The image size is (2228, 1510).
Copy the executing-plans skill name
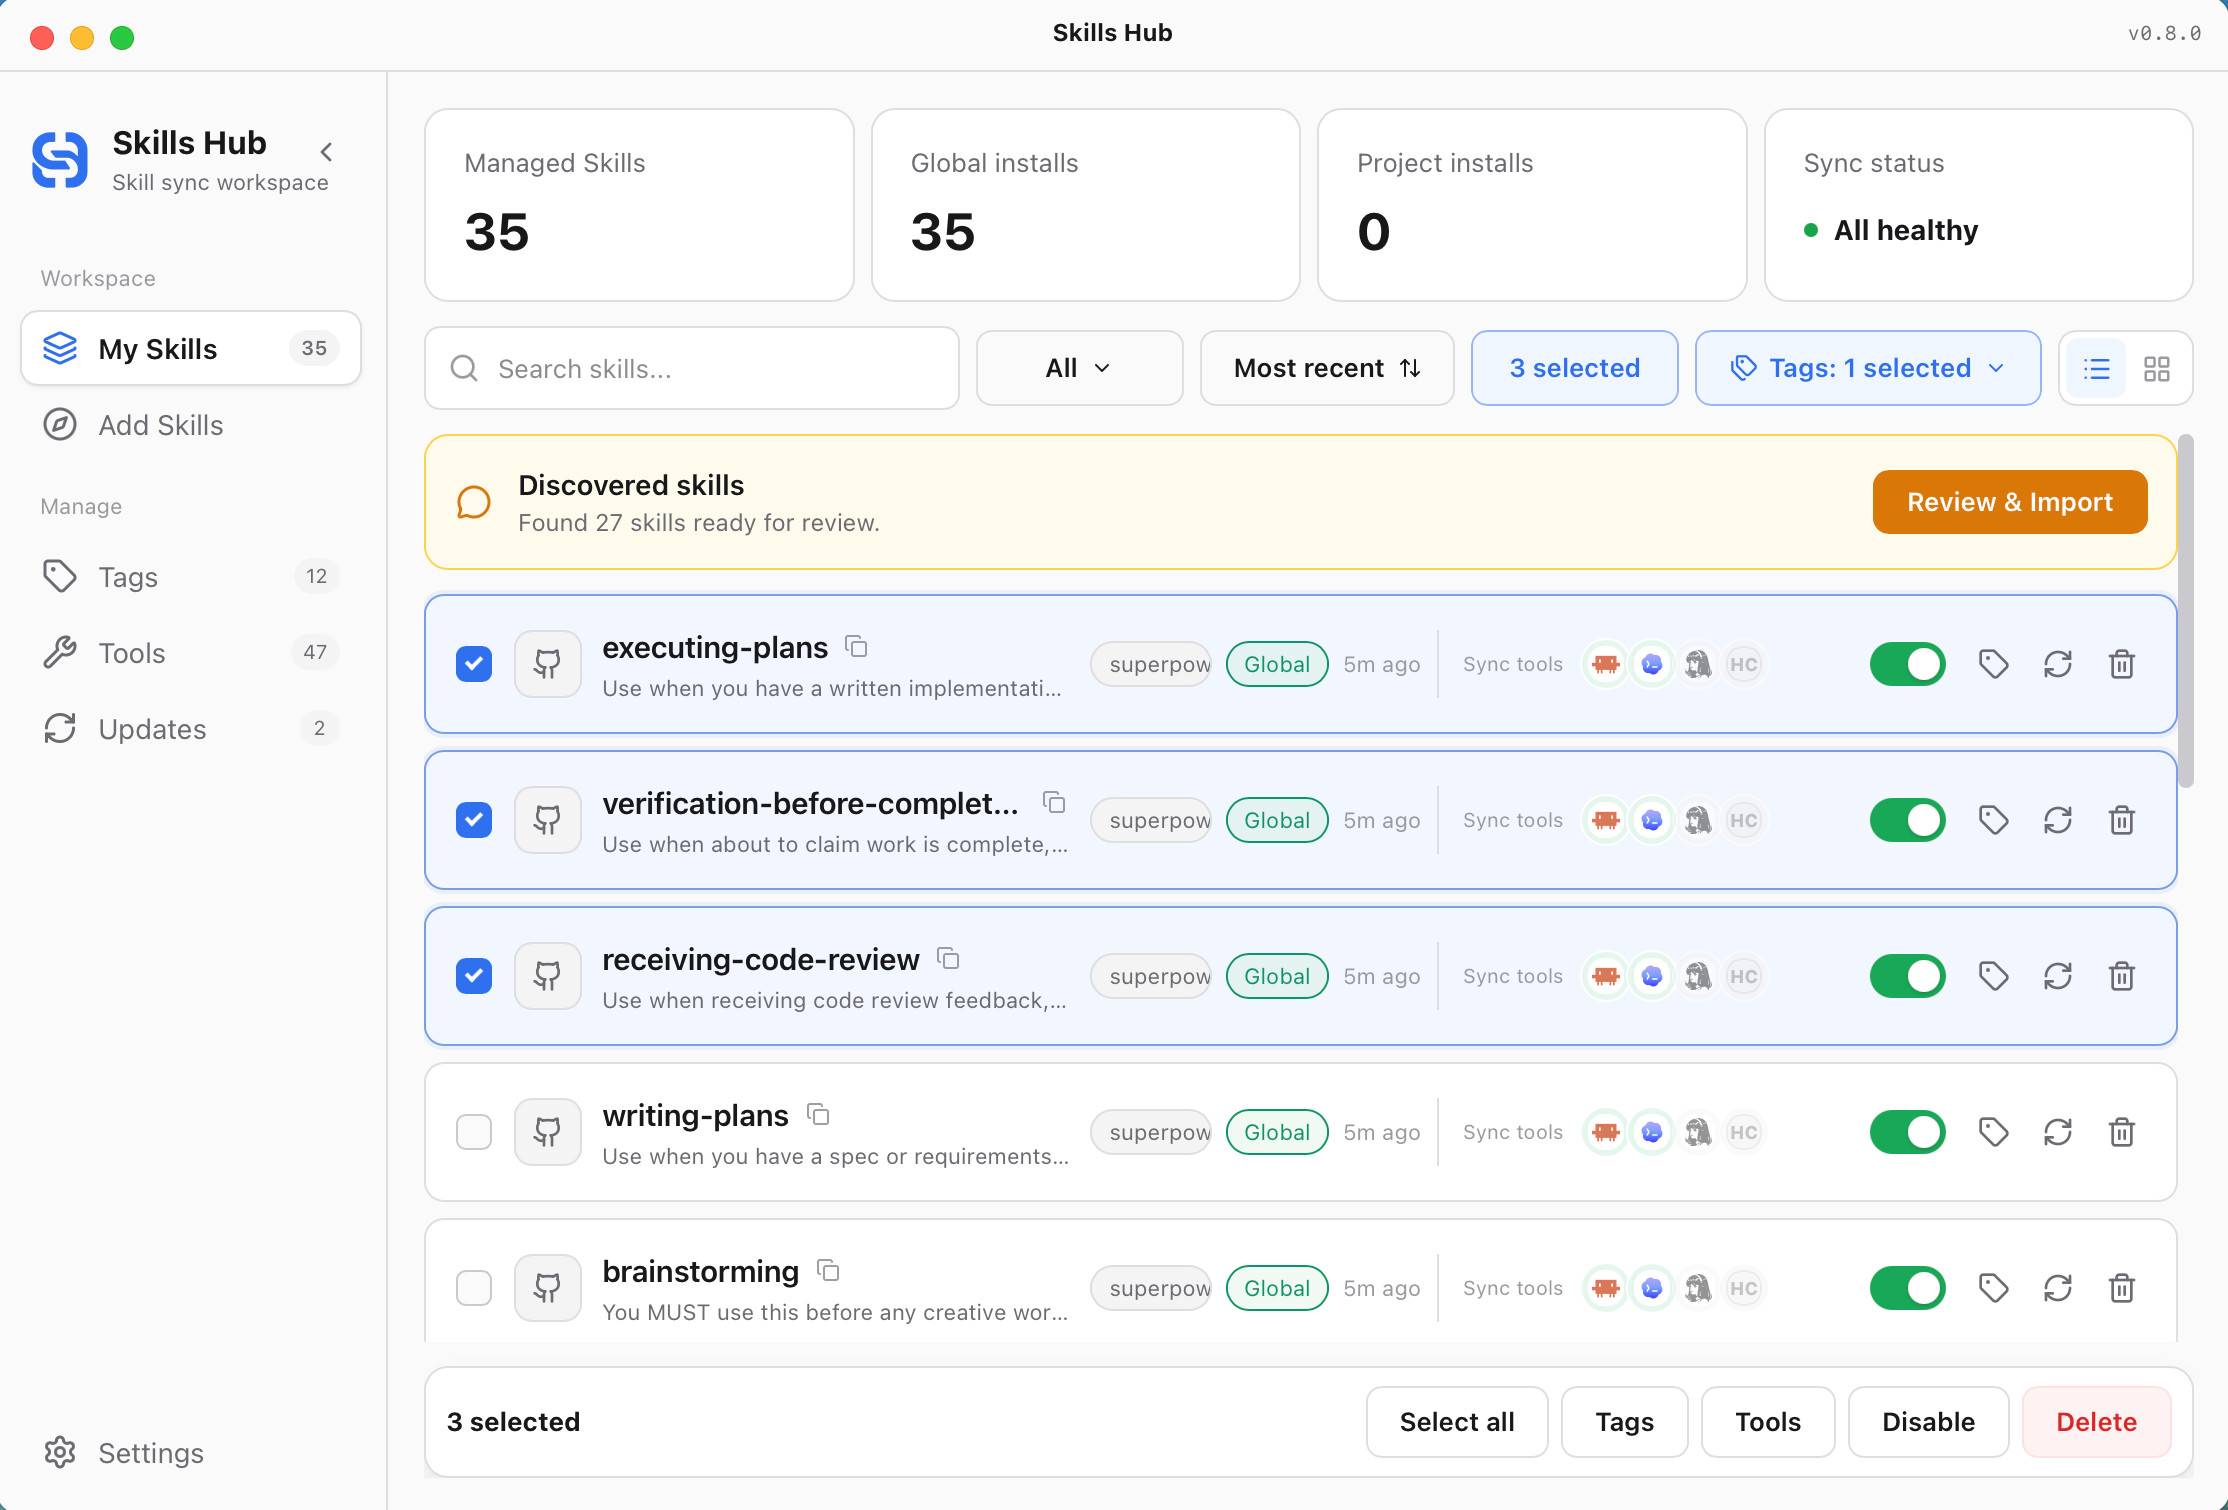tap(856, 647)
